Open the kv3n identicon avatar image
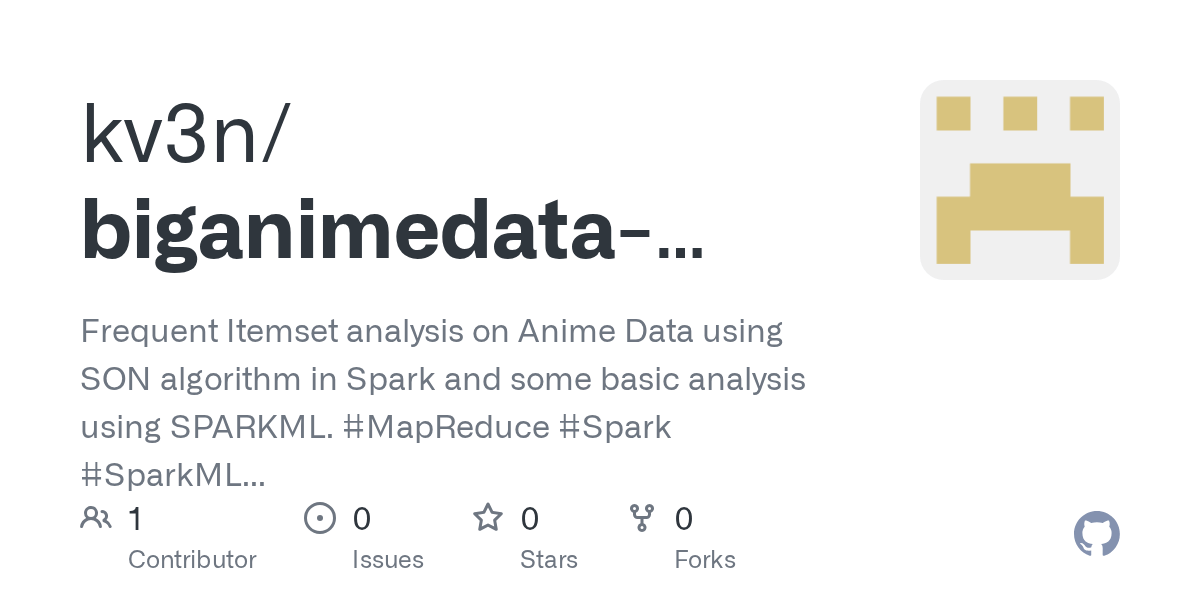 point(1019,180)
